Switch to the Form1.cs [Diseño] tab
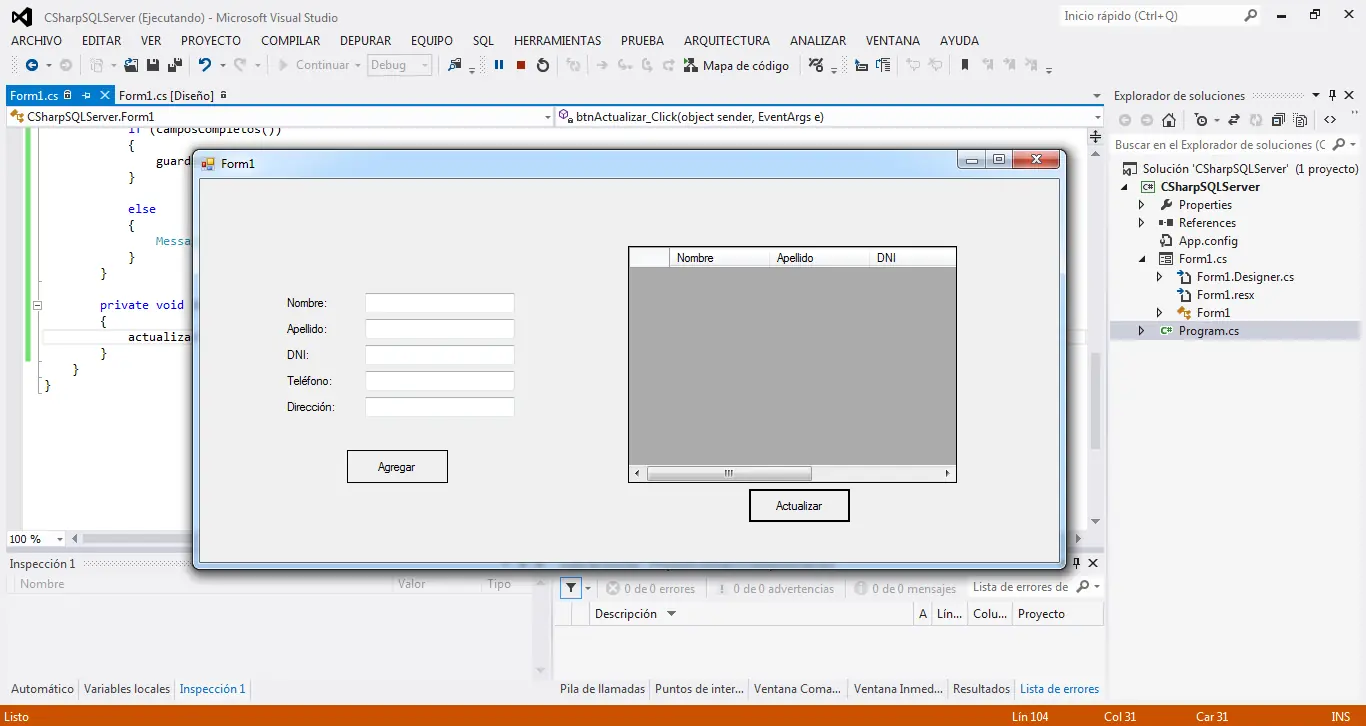 166,96
